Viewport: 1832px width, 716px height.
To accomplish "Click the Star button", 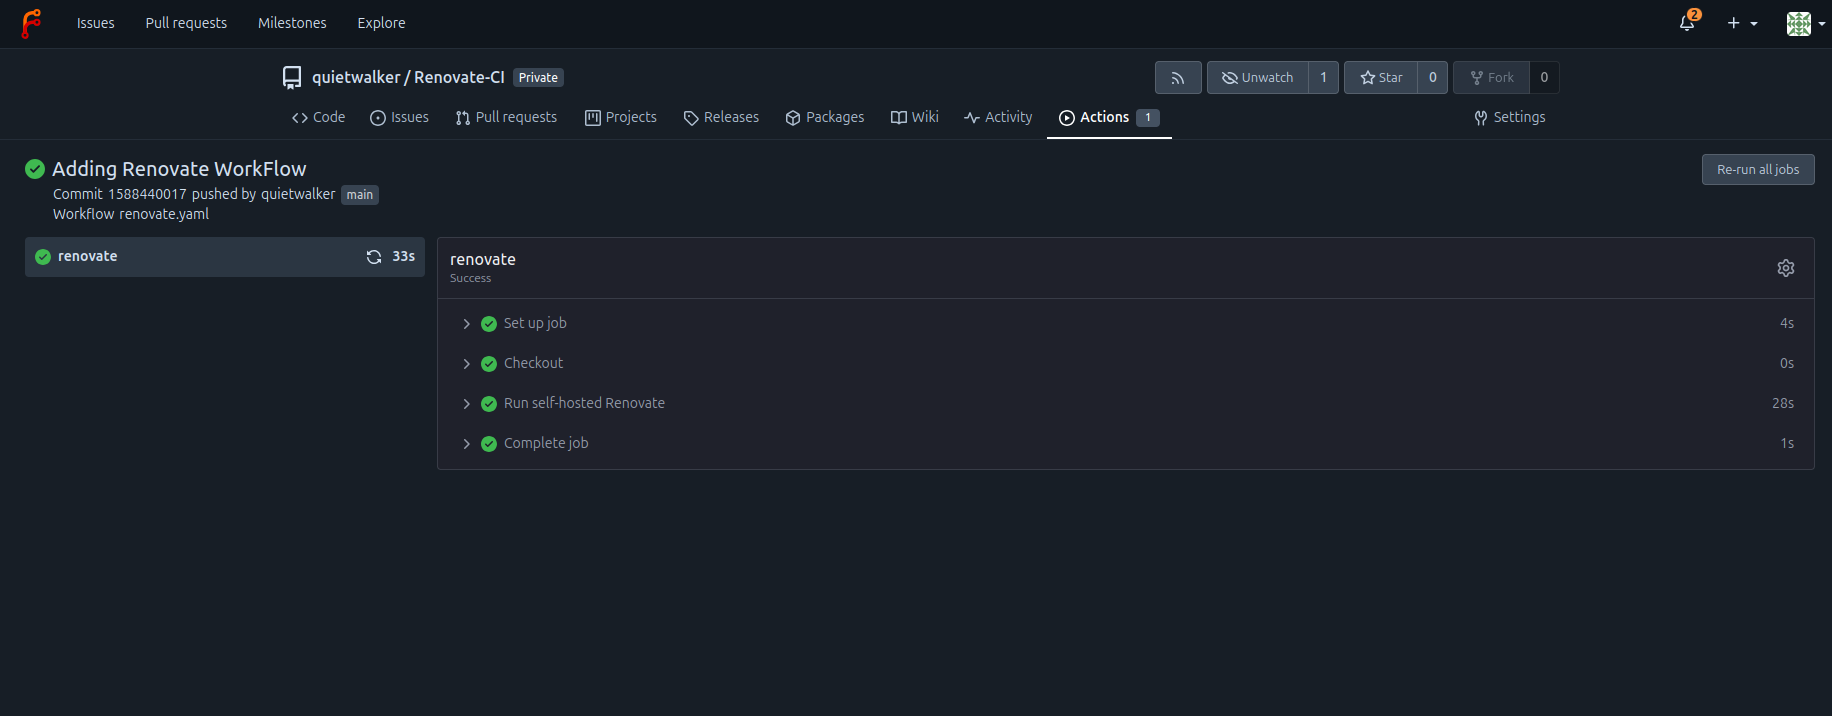I will pos(1381,78).
